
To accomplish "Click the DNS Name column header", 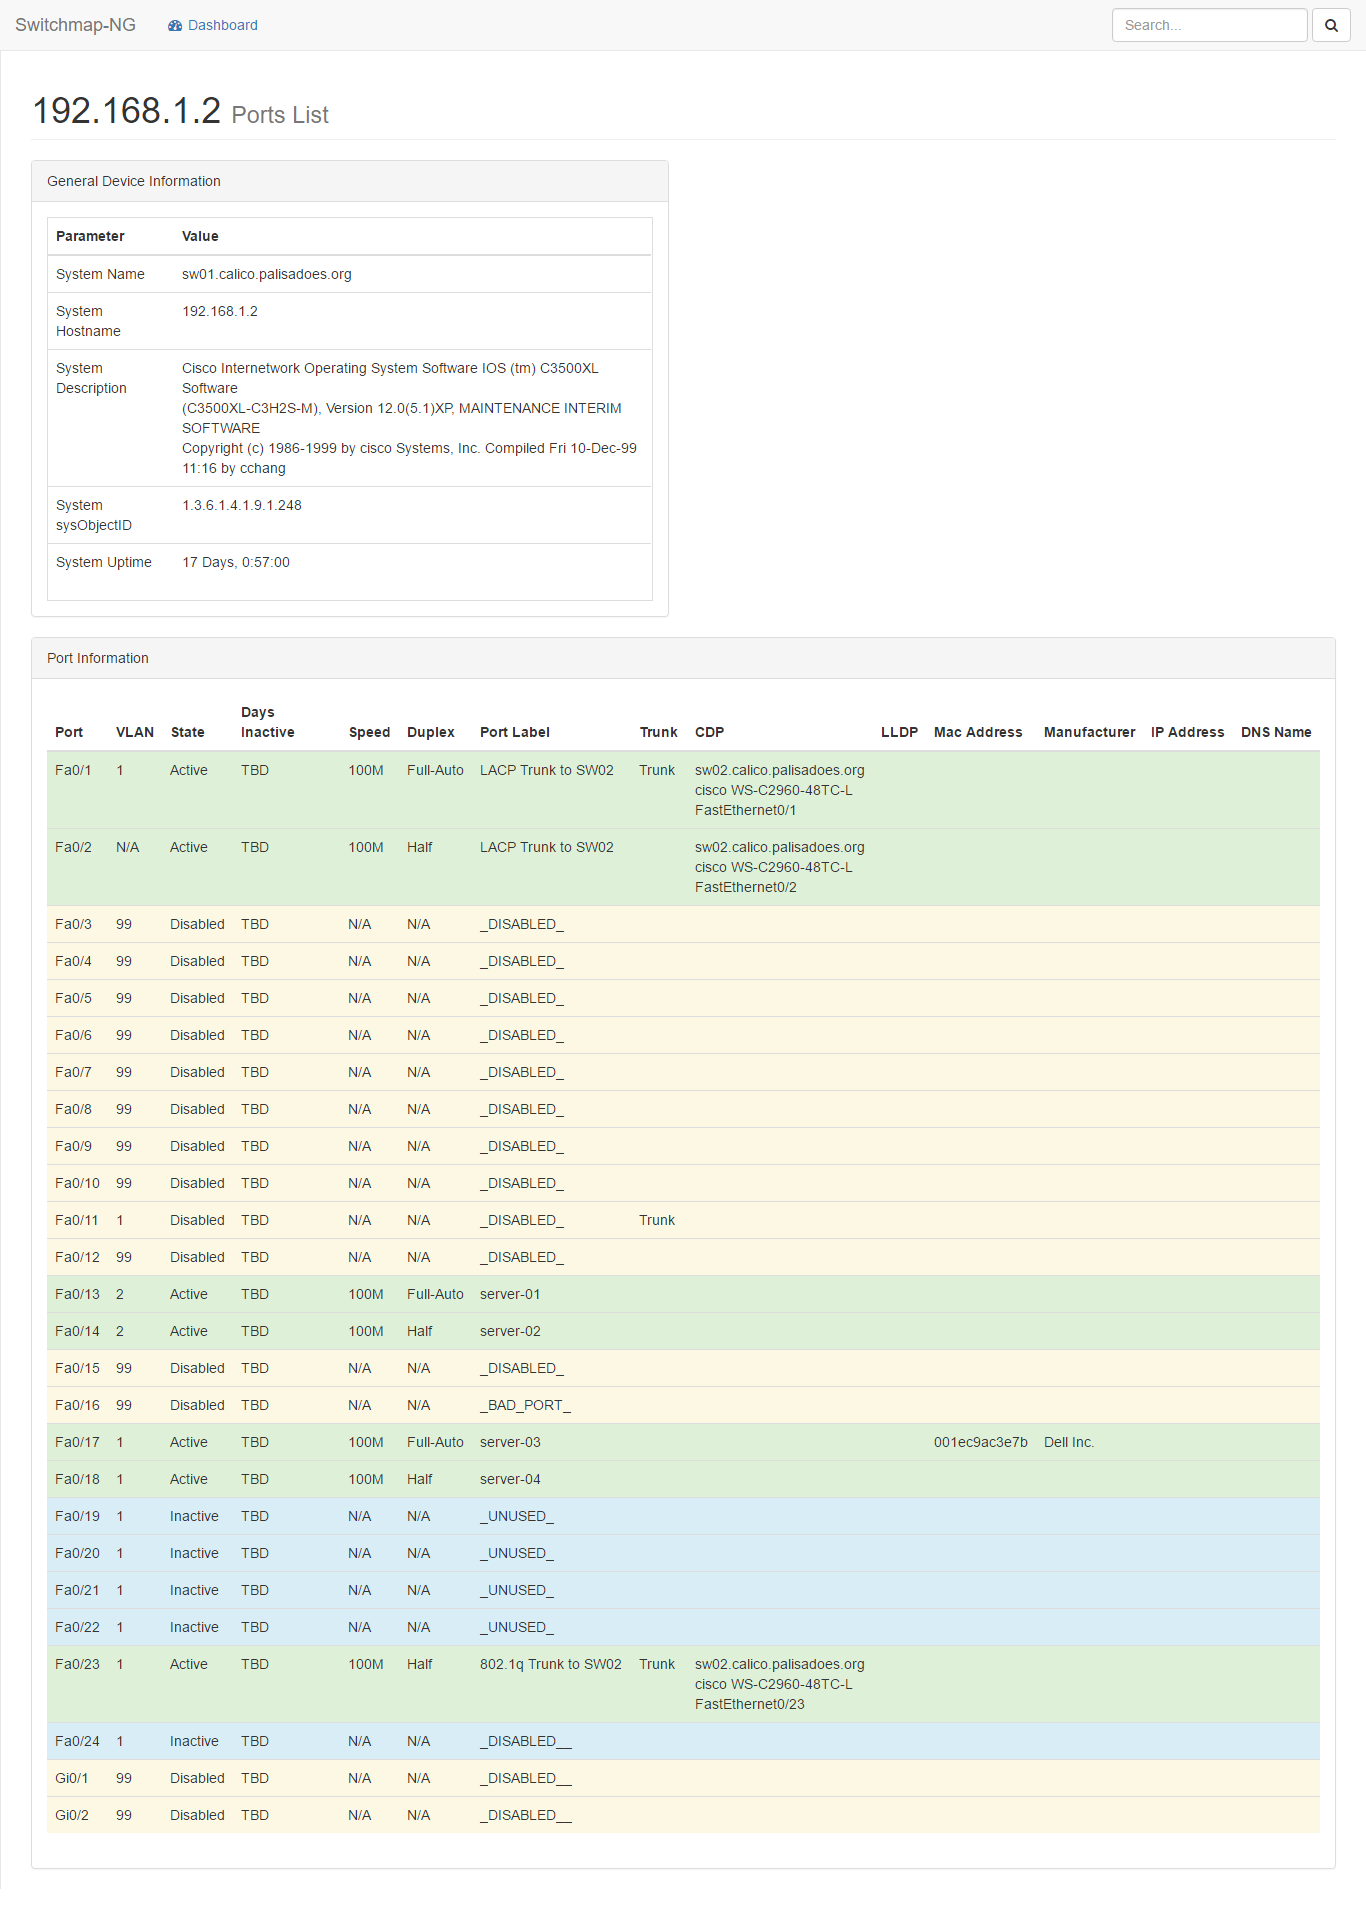I will tap(1276, 732).
